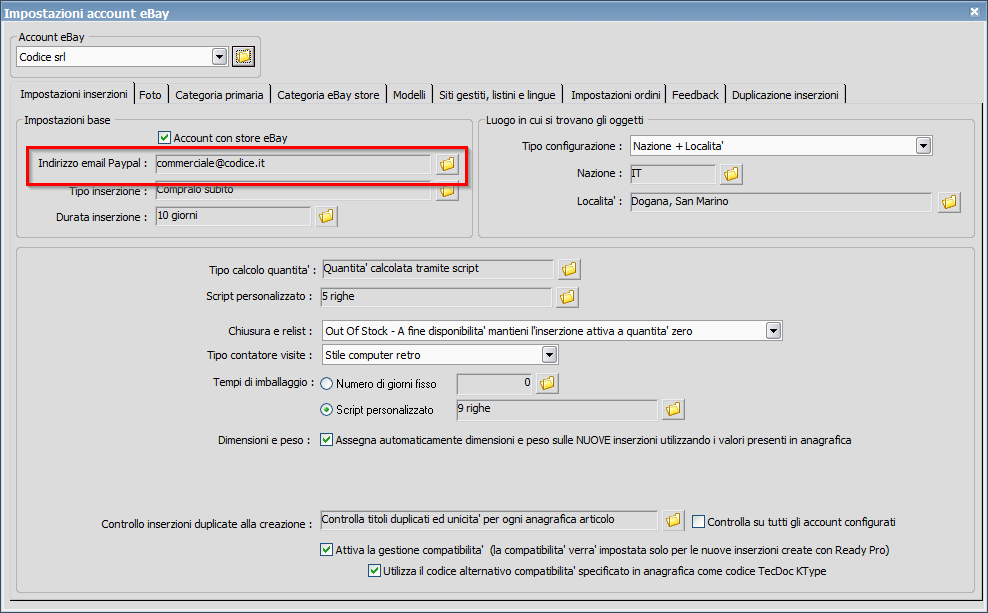Screen dimensions: 988x613
Task: Open folder icon next to Localita' field
Action: click(x=949, y=202)
